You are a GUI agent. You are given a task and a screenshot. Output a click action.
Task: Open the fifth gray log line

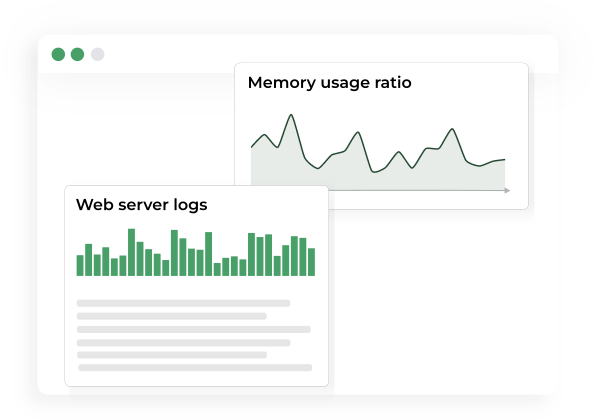tap(172, 355)
